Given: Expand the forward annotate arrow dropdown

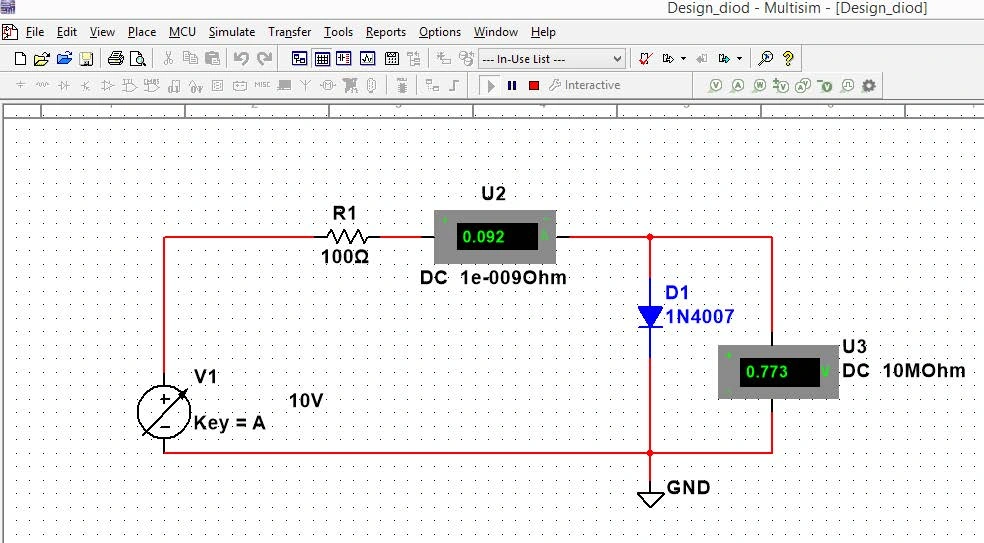Looking at the screenshot, I should 739,59.
